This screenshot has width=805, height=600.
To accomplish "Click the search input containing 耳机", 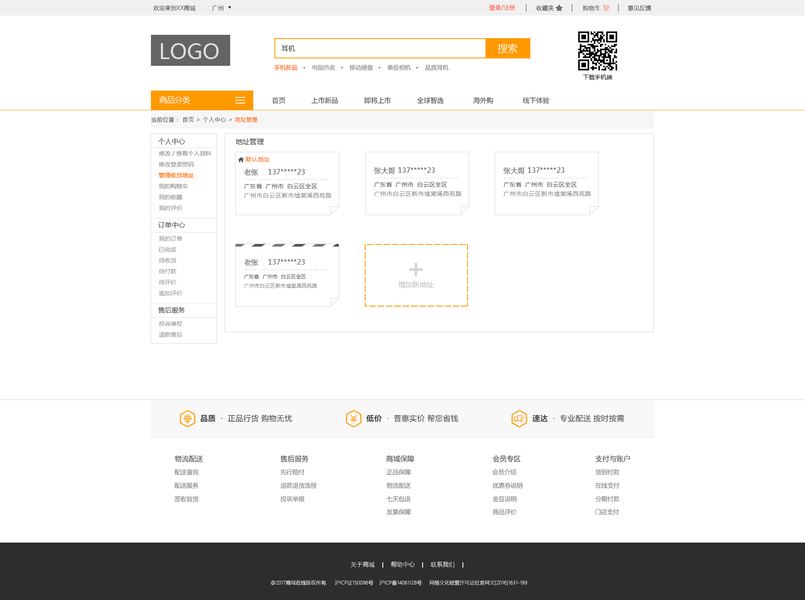I will (x=380, y=48).
